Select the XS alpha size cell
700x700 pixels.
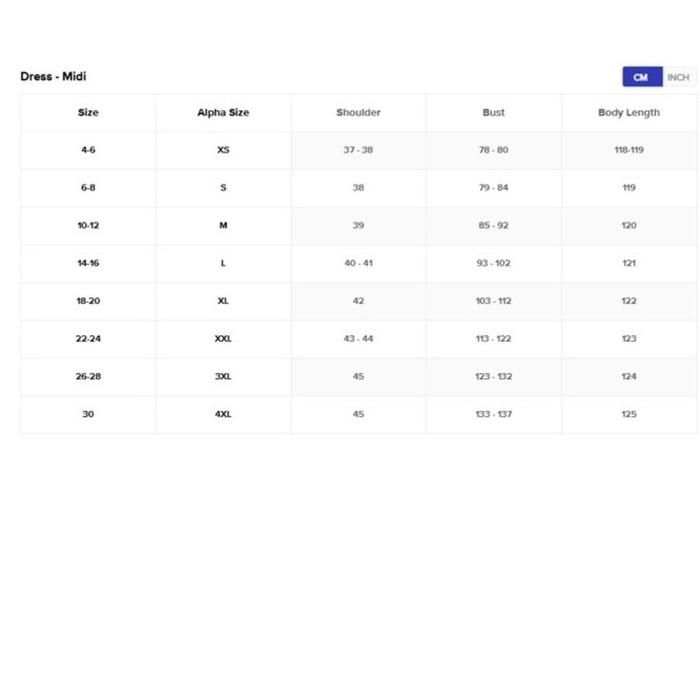coord(223,150)
